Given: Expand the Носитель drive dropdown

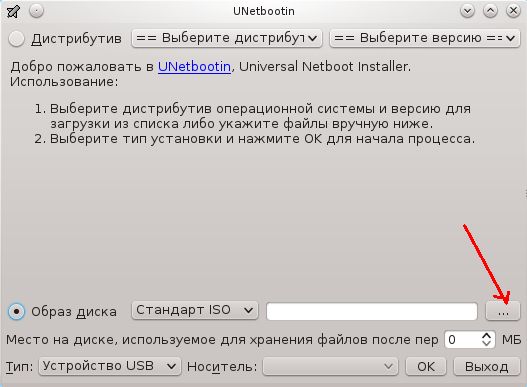Looking at the screenshot, I should pos(330,366).
